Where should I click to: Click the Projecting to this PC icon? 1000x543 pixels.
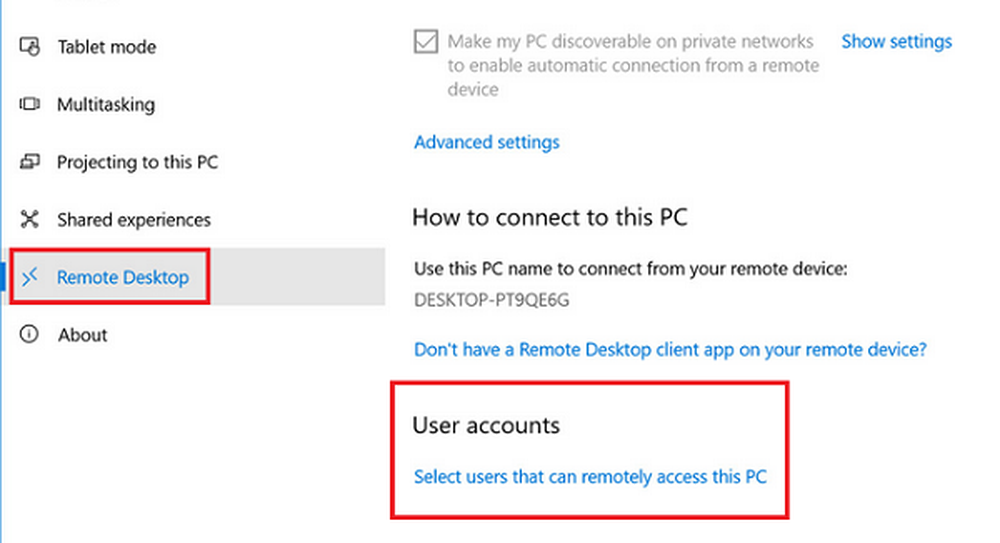pyautogui.click(x=30, y=162)
